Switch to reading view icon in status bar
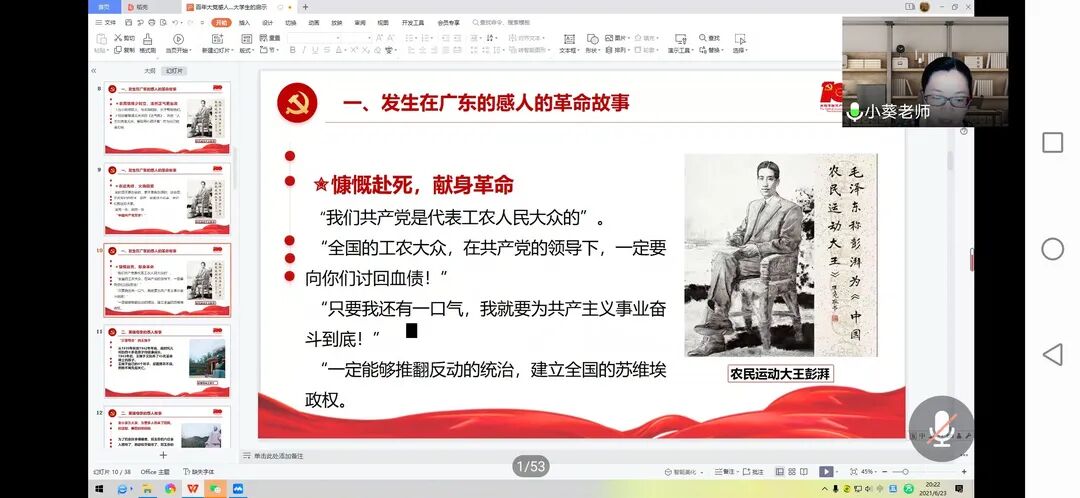 coord(803,472)
